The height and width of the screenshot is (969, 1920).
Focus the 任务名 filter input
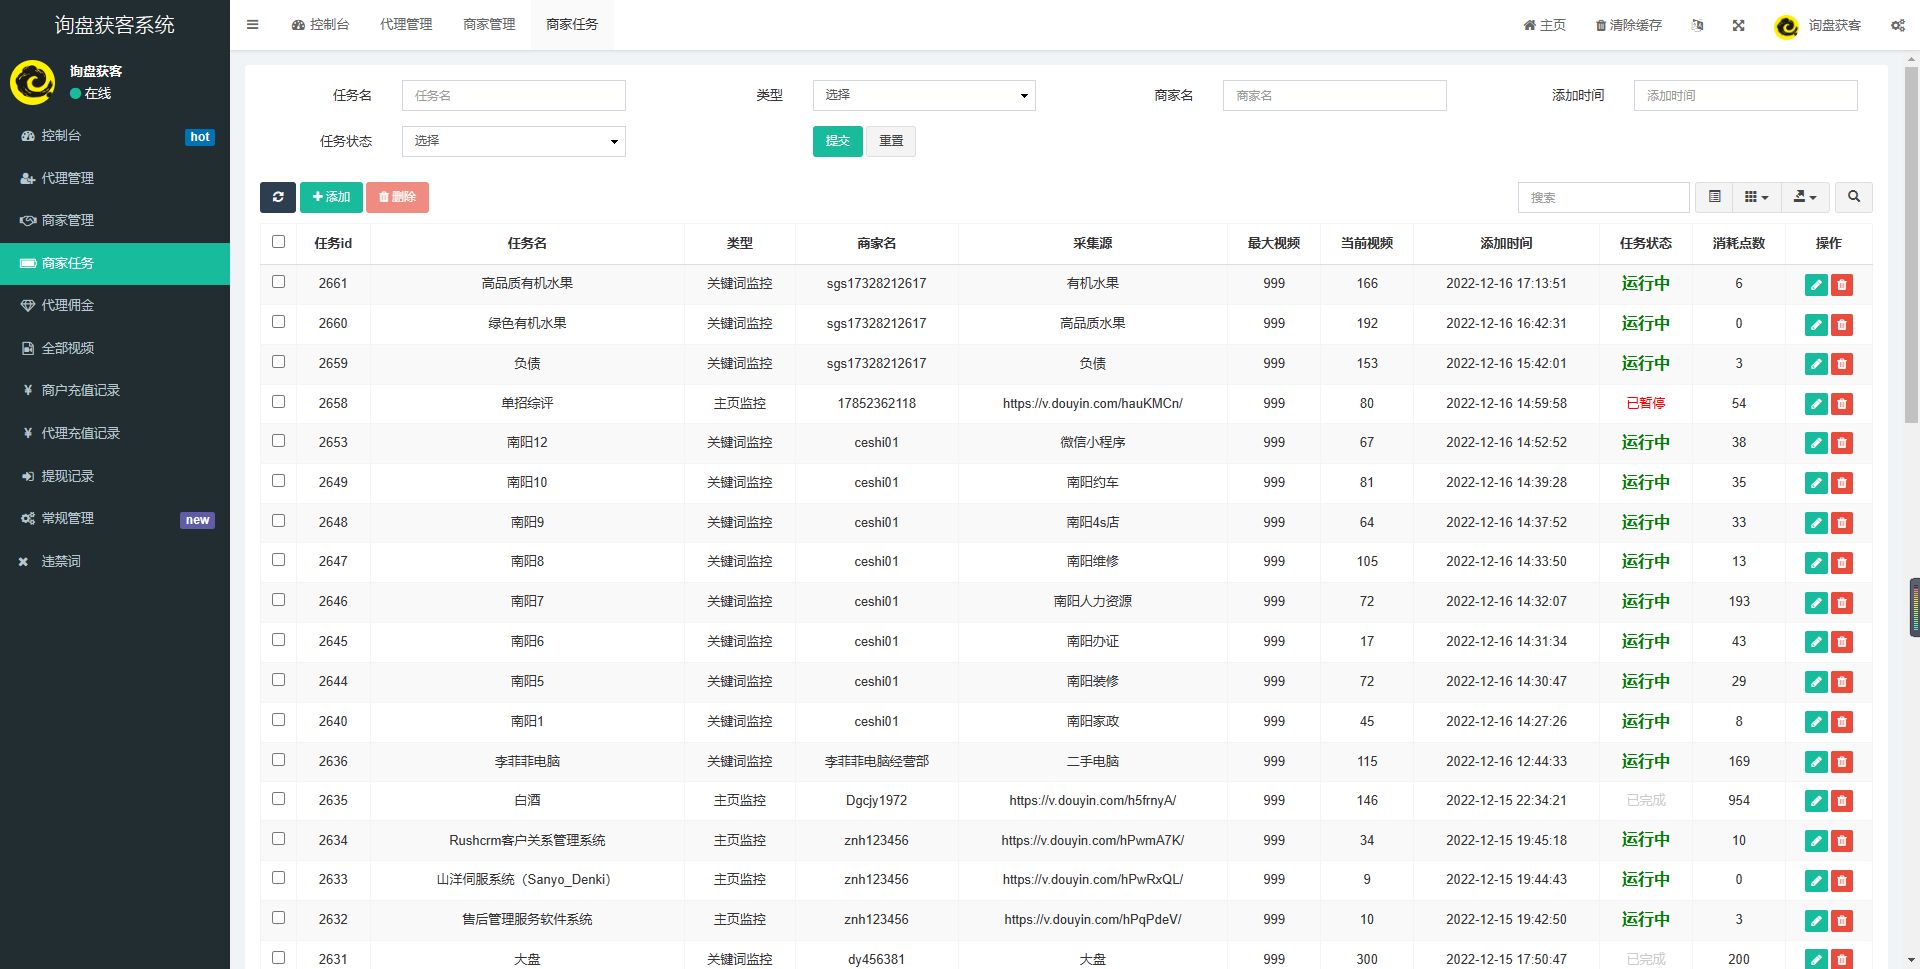click(514, 95)
